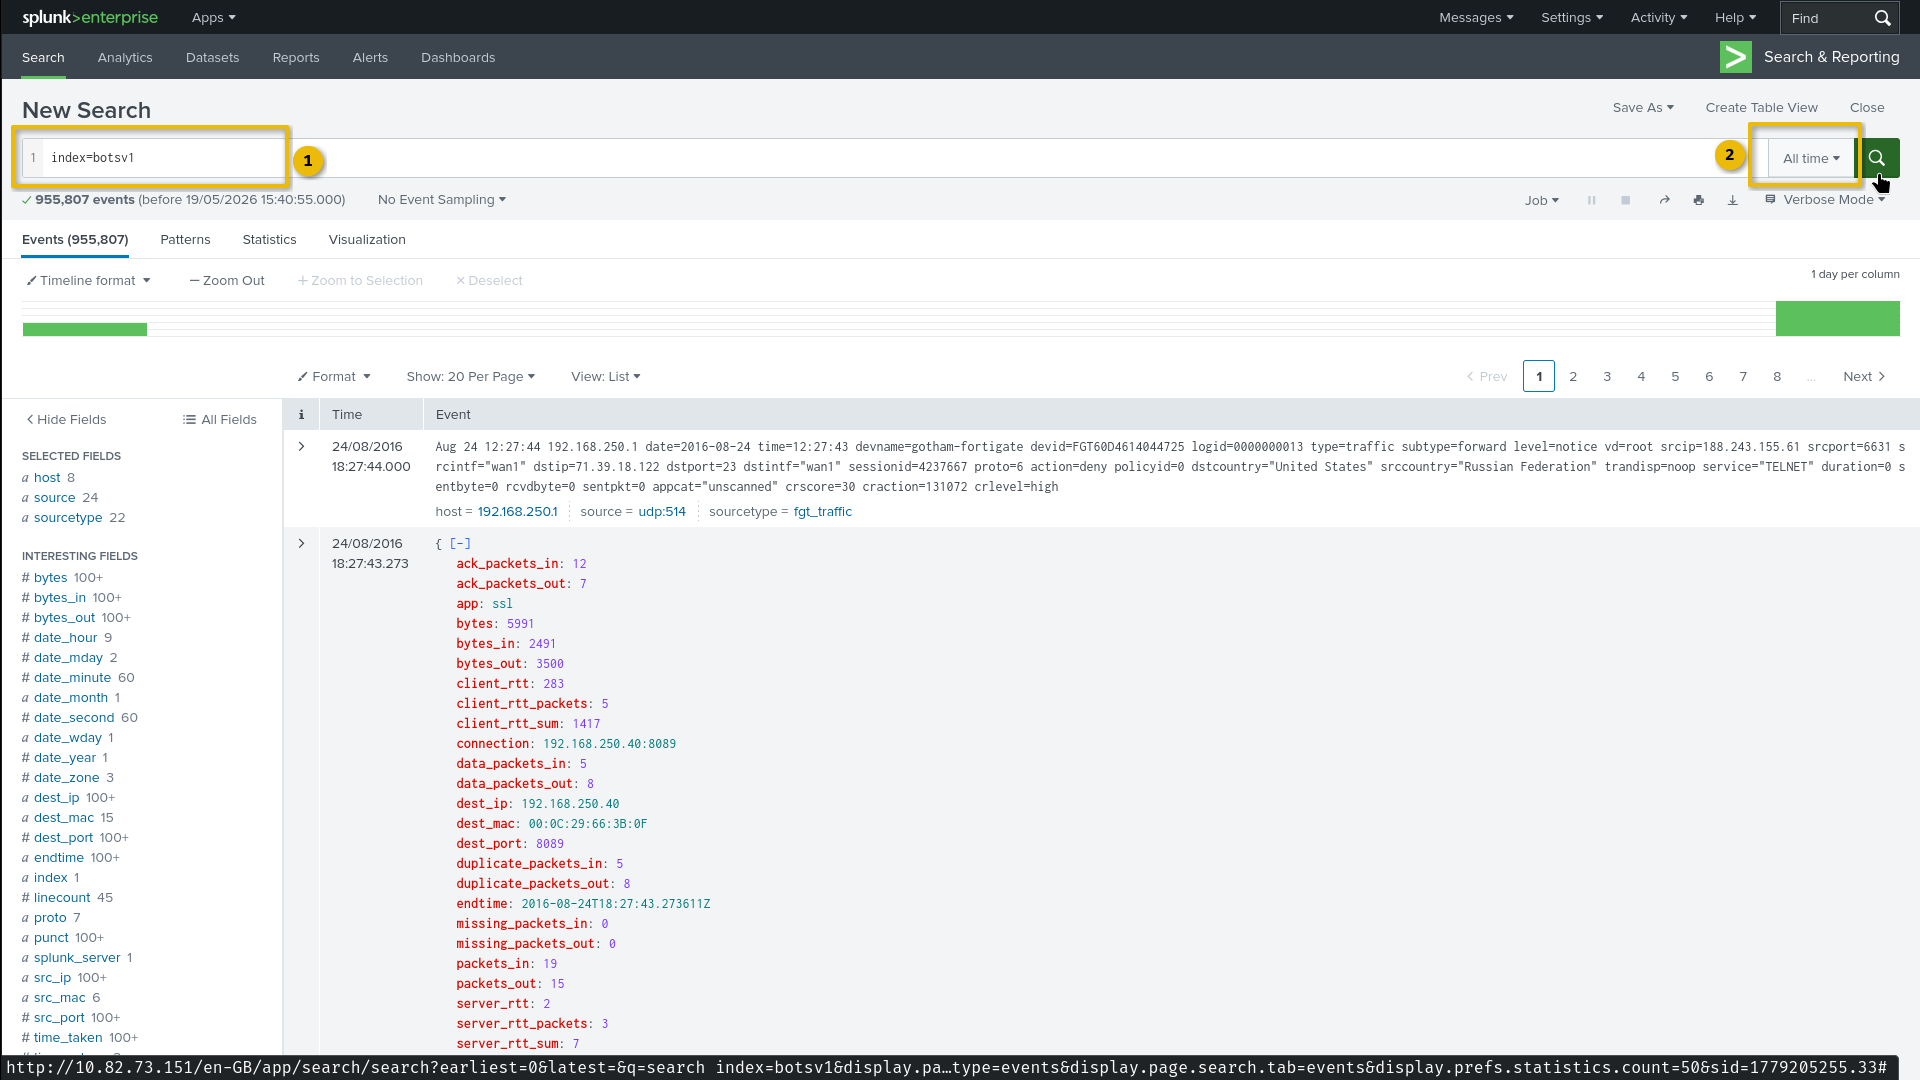Expand the first event row at 18:27:44.000
This screenshot has height=1080, width=1920.
coord(301,447)
